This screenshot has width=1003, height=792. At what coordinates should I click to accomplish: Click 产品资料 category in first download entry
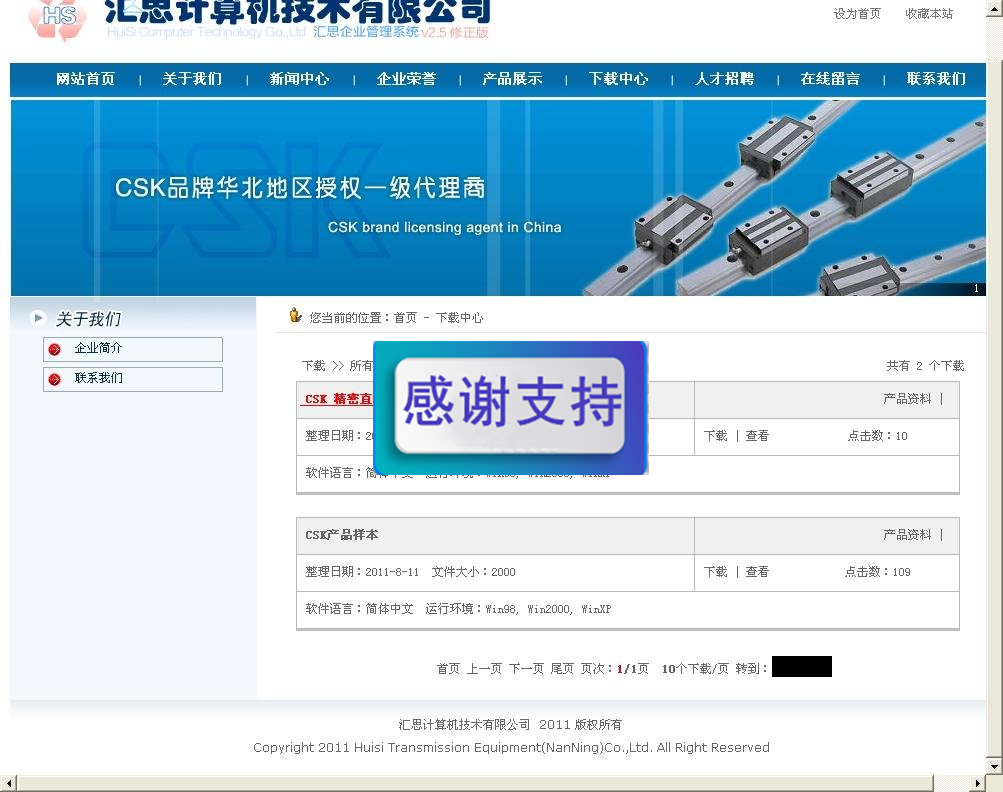point(907,399)
